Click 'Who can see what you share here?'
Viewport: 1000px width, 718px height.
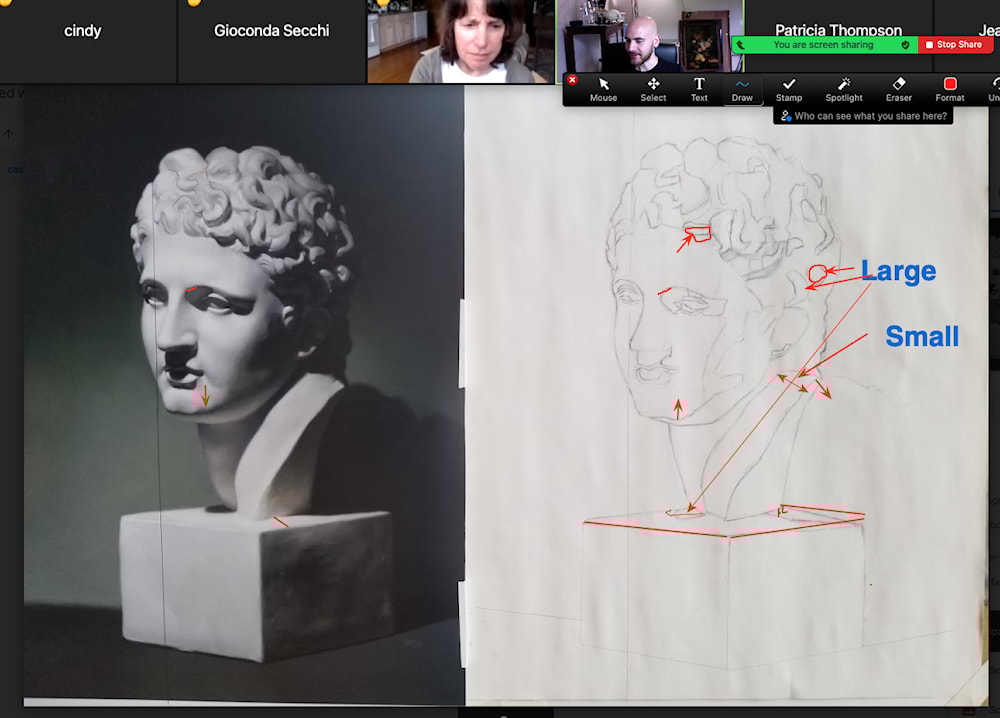pos(865,116)
